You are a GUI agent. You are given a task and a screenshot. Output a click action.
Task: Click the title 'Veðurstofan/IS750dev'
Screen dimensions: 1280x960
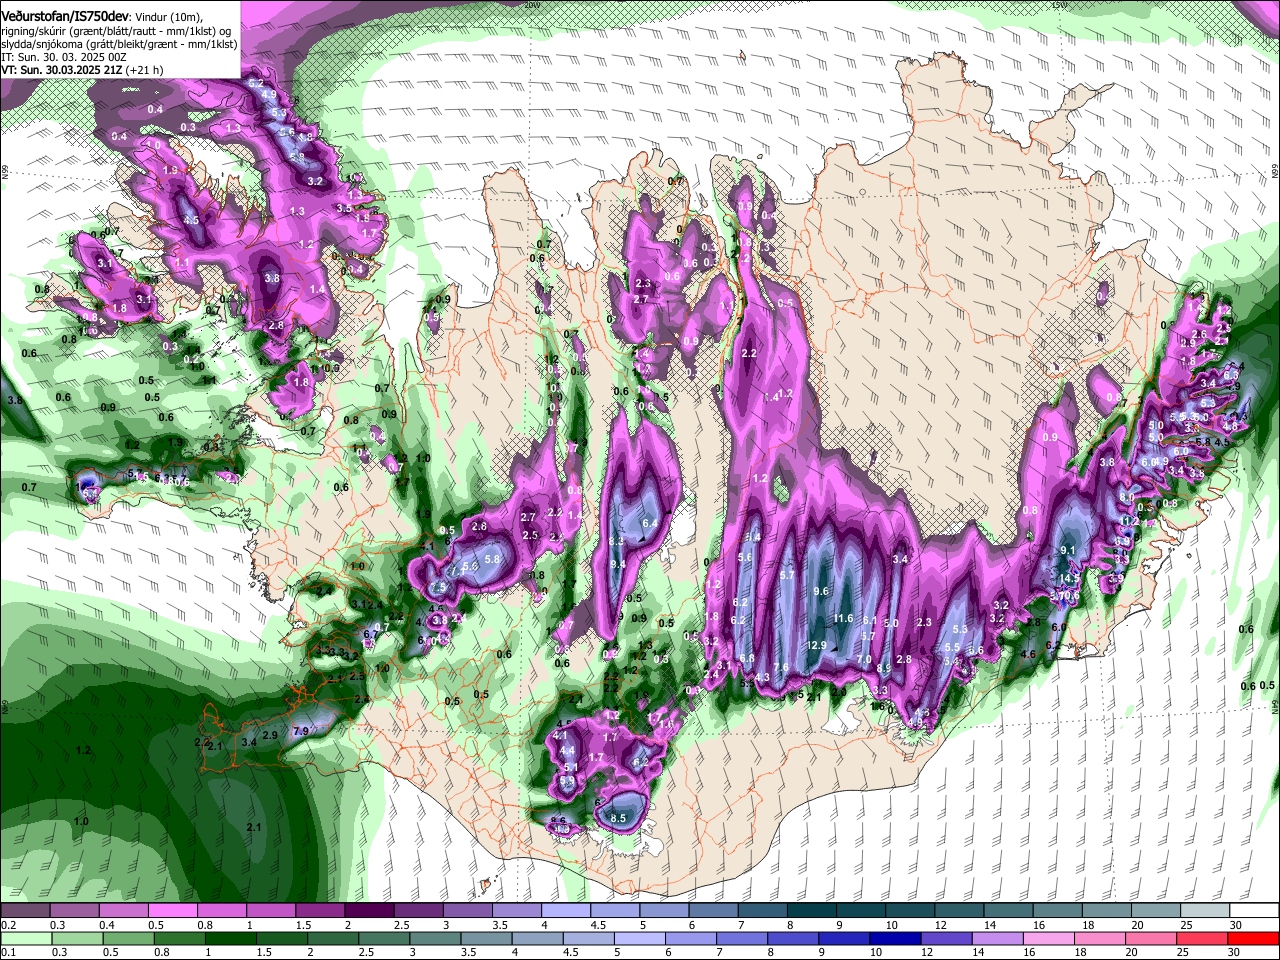[64, 15]
